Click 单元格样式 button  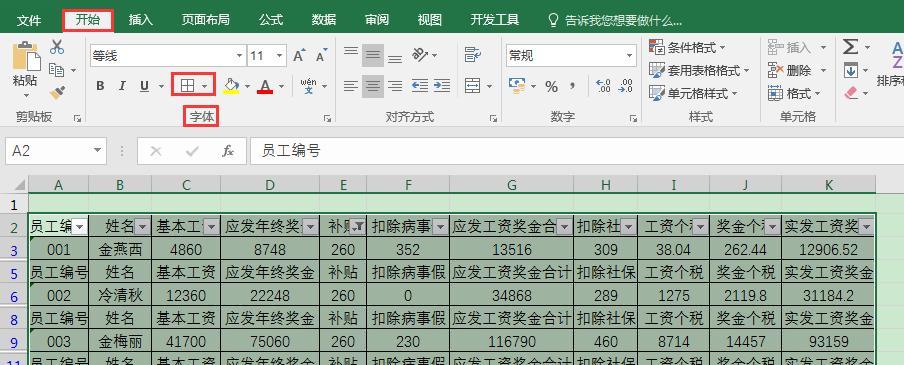point(693,93)
